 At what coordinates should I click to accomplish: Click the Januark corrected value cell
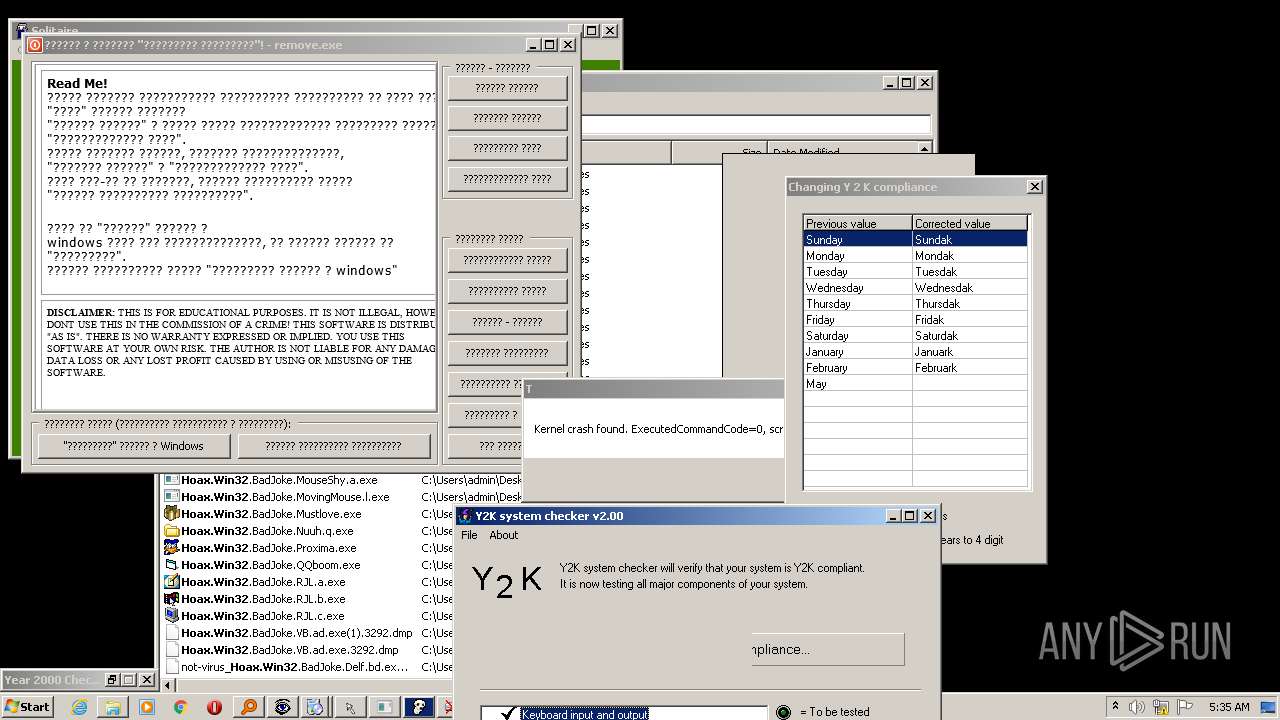click(x=969, y=351)
